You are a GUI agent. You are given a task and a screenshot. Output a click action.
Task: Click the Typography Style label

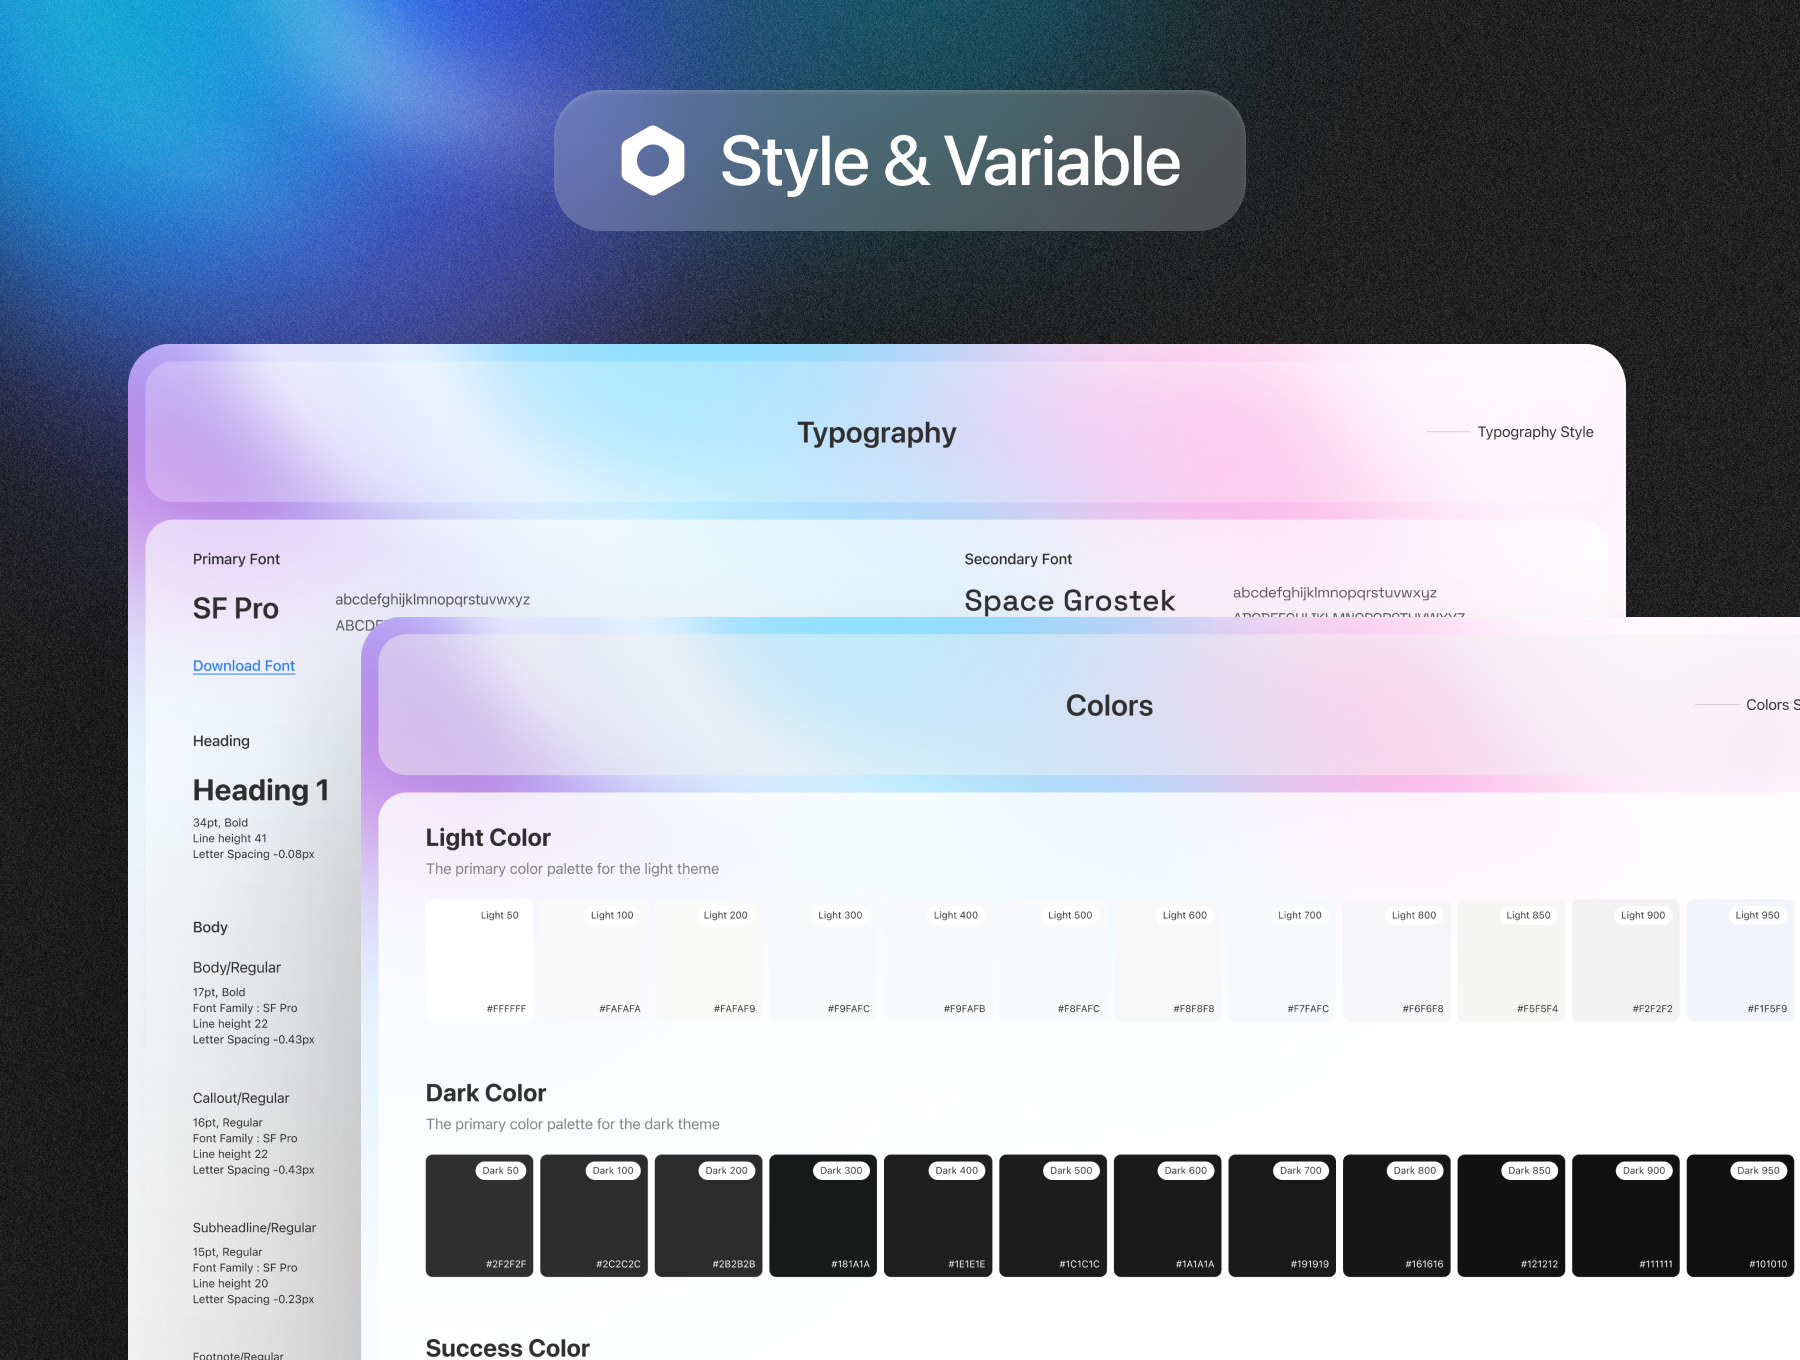pyautogui.click(x=1535, y=432)
